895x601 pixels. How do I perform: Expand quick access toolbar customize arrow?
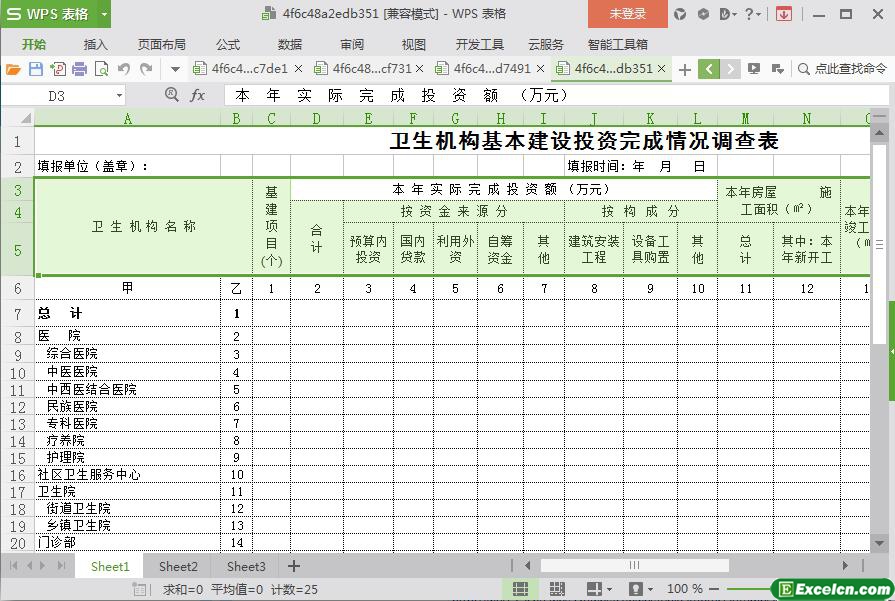[175, 69]
